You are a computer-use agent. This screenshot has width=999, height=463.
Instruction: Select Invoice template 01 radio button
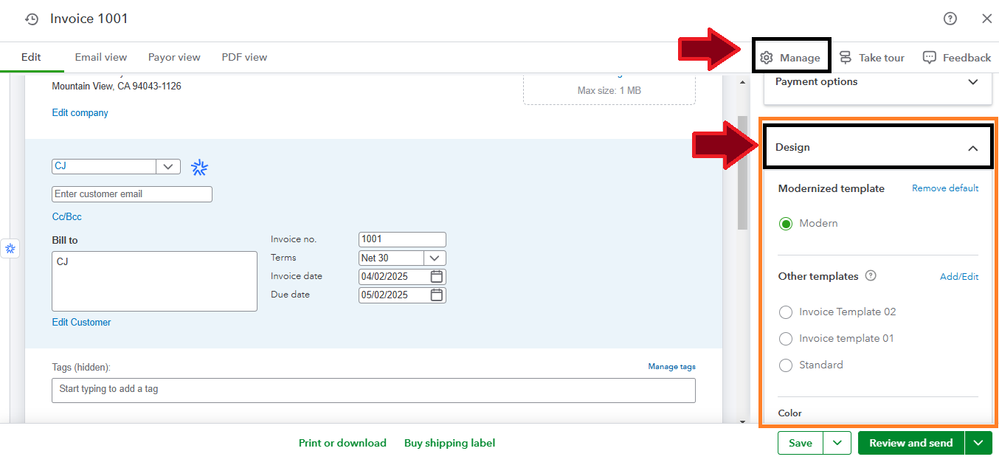pyautogui.click(x=786, y=338)
